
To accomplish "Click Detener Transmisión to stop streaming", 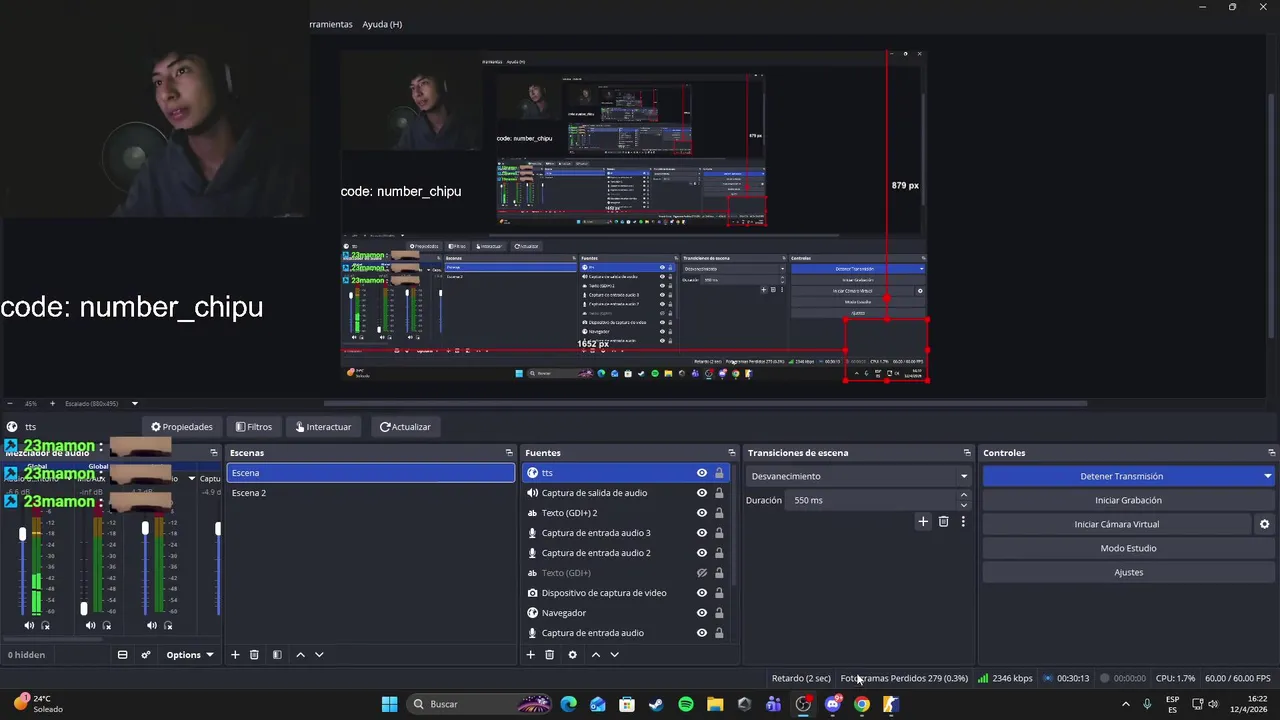I will pyautogui.click(x=1121, y=476).
